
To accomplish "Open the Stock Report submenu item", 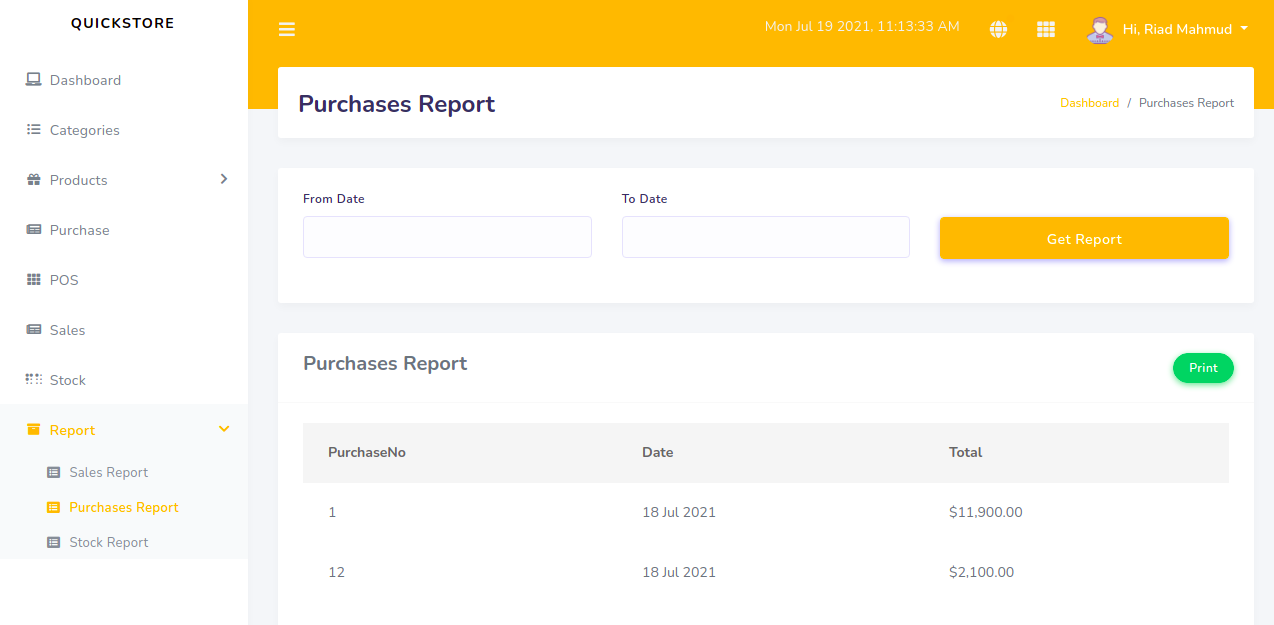I will [x=108, y=542].
